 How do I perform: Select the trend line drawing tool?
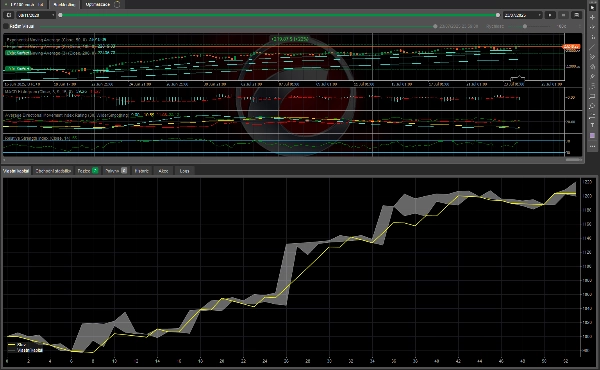(592, 47)
